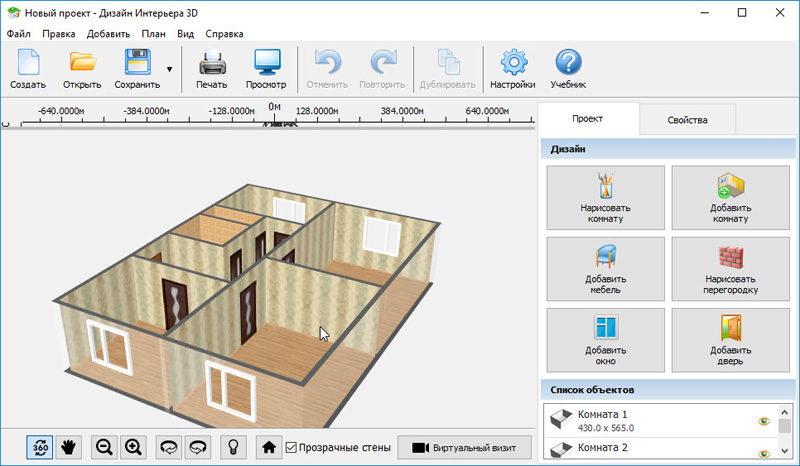
Task: Zoom in with plus magnifier
Action: 133,448
